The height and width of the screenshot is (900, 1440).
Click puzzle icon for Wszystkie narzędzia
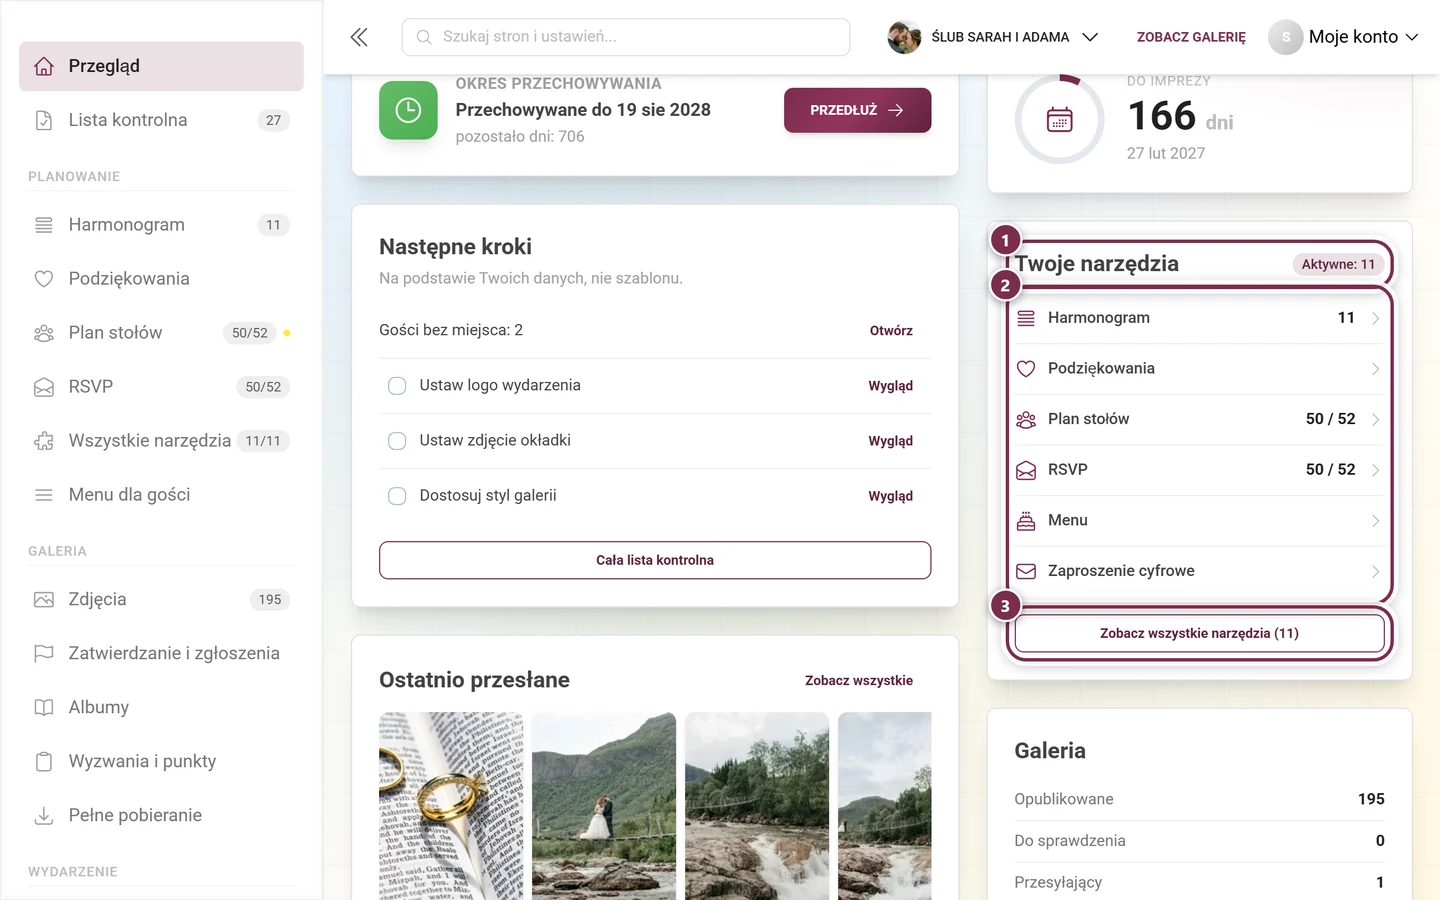44,441
